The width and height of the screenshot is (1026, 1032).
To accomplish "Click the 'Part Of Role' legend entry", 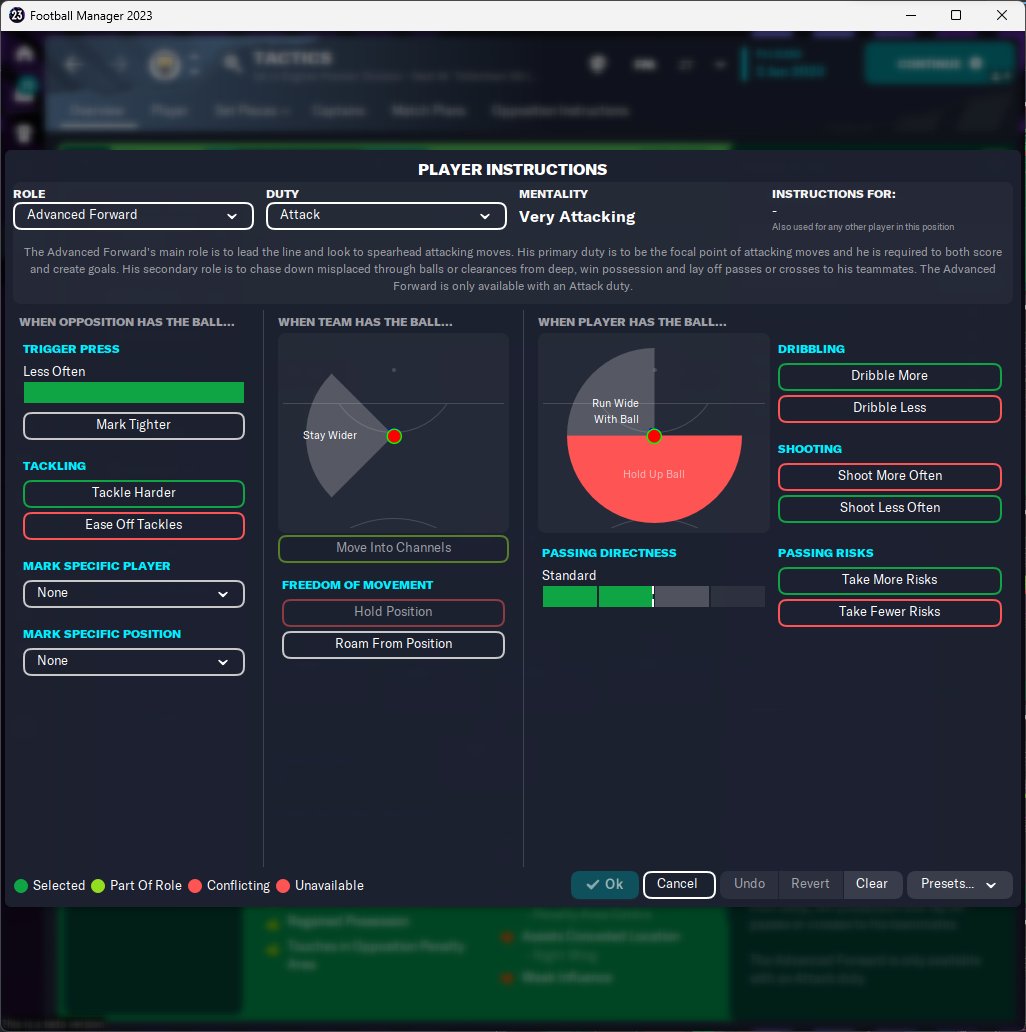I will (137, 885).
